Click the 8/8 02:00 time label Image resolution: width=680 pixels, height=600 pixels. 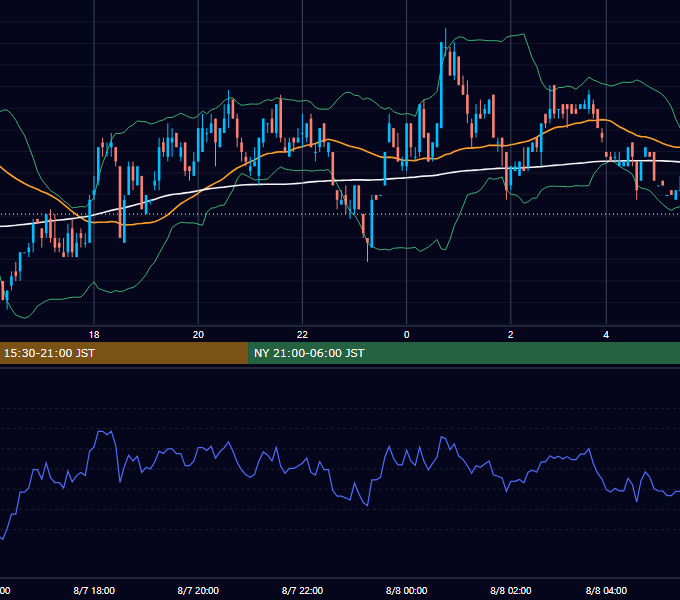510,590
